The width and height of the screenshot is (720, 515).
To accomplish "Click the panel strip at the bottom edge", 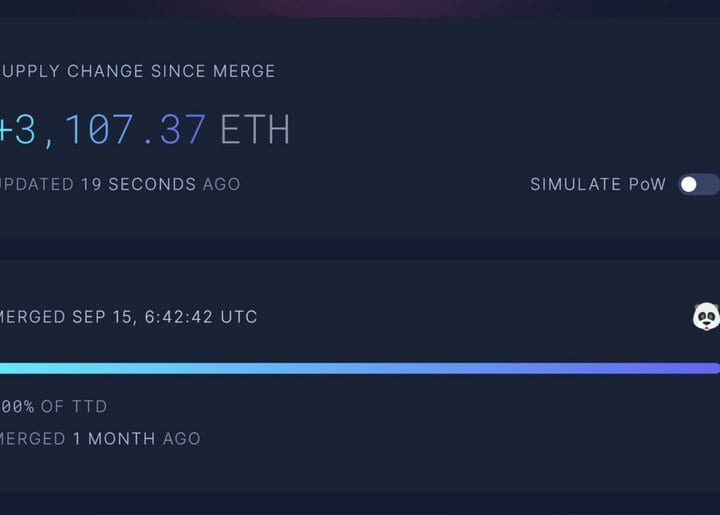I will pos(360,503).
